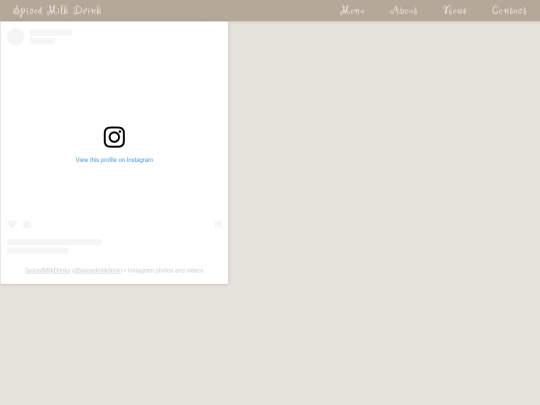Click the heart like icon placeholder
Screen dimensions: 540x405
click(12, 224)
